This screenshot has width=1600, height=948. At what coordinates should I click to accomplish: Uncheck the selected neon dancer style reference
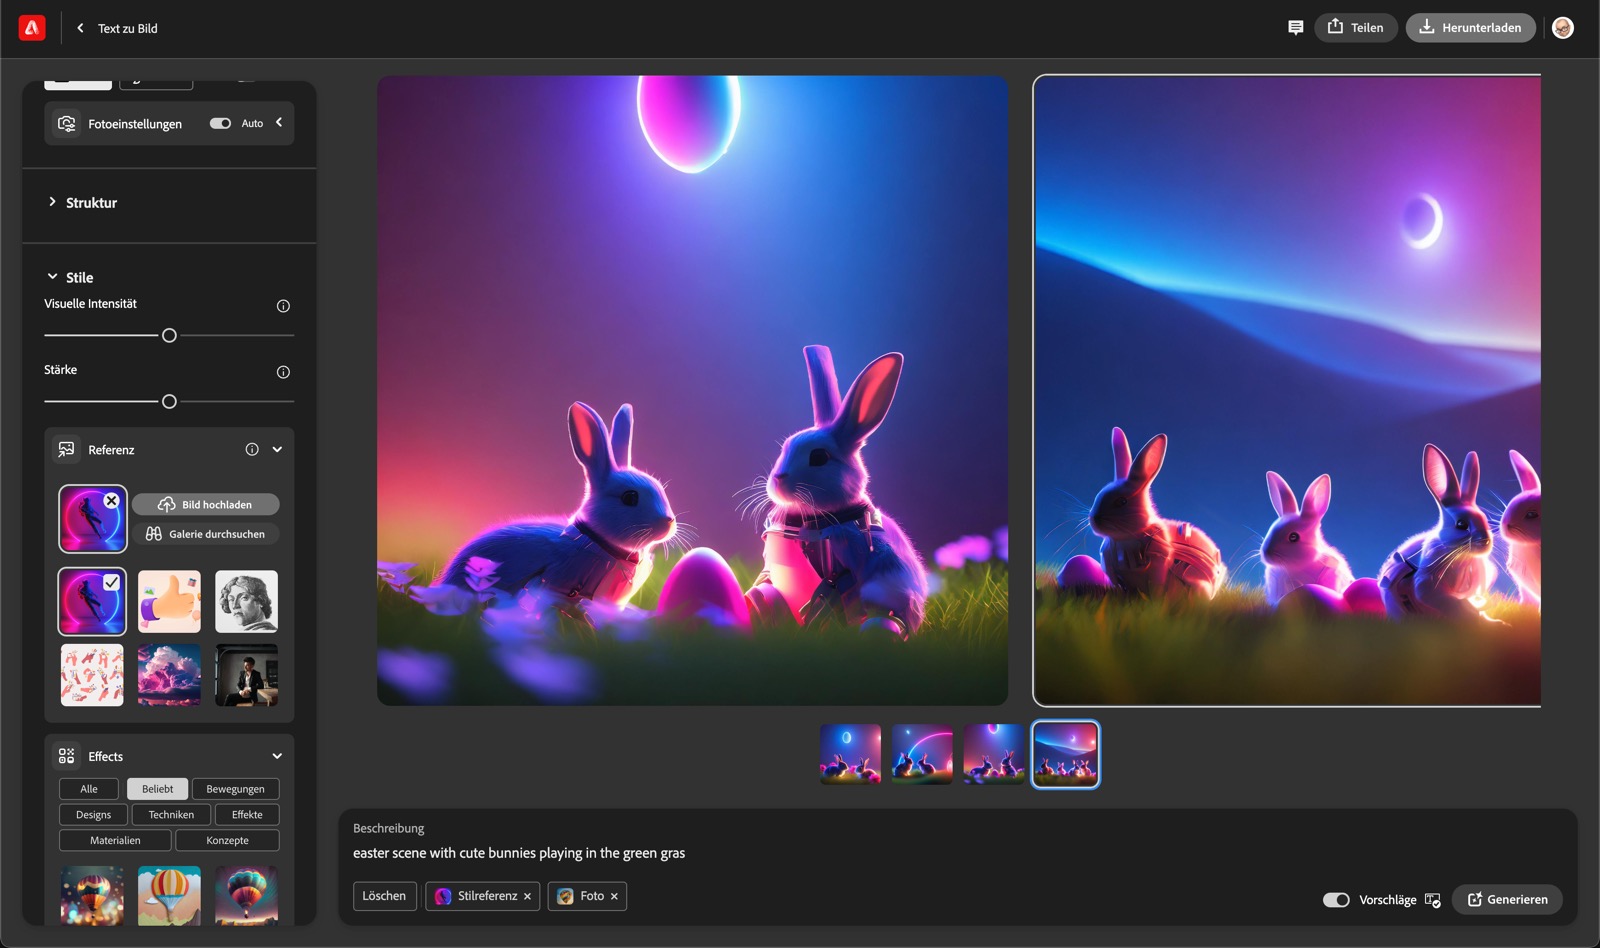pyautogui.click(x=92, y=602)
